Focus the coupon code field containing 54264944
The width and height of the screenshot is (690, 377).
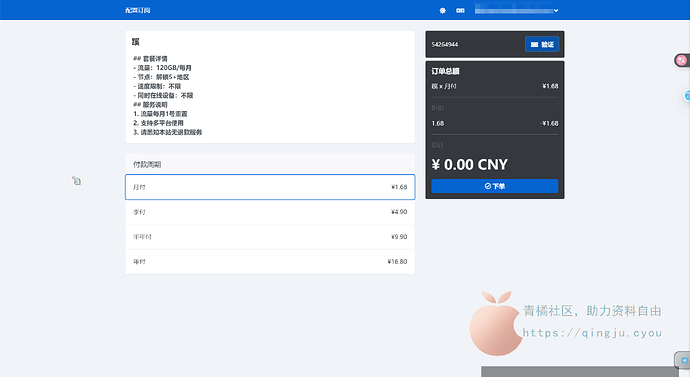click(477, 44)
